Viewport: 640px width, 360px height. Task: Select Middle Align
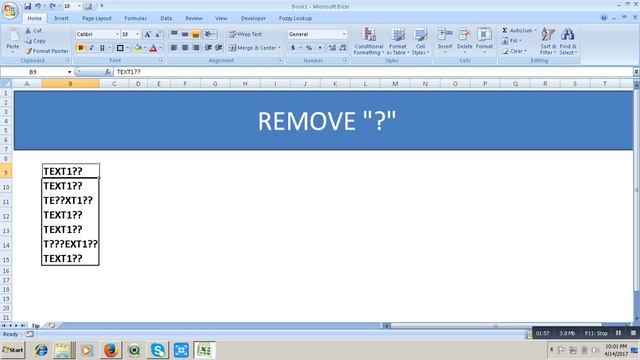tap(185, 34)
